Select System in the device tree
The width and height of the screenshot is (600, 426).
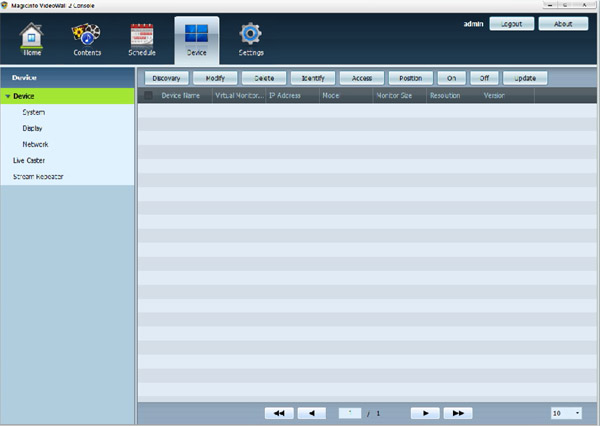tap(32, 113)
